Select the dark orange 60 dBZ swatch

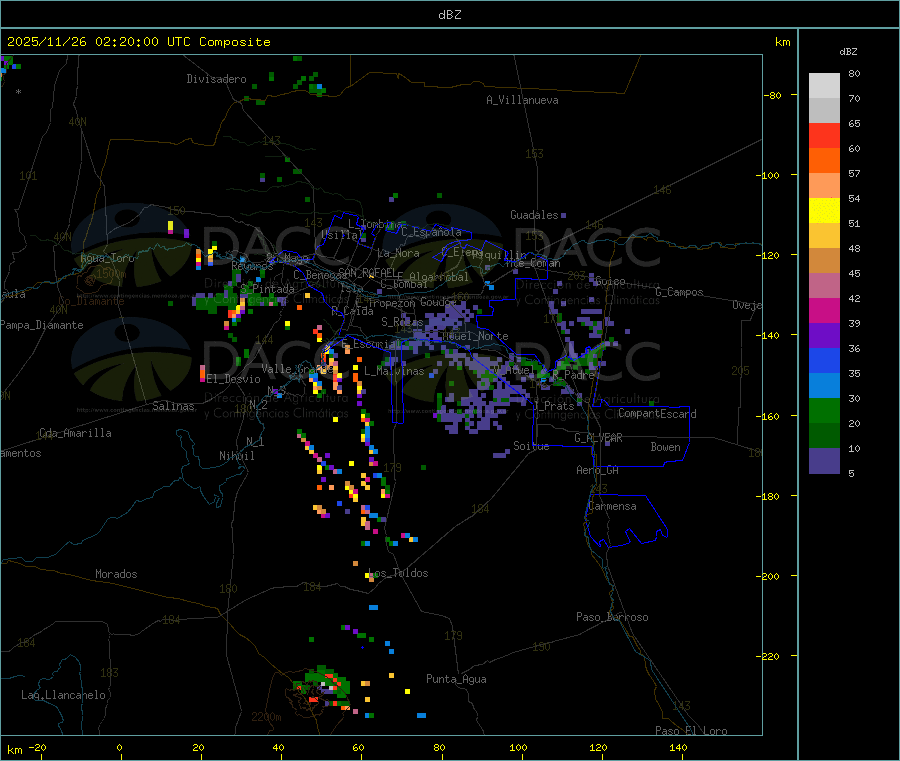click(x=824, y=161)
